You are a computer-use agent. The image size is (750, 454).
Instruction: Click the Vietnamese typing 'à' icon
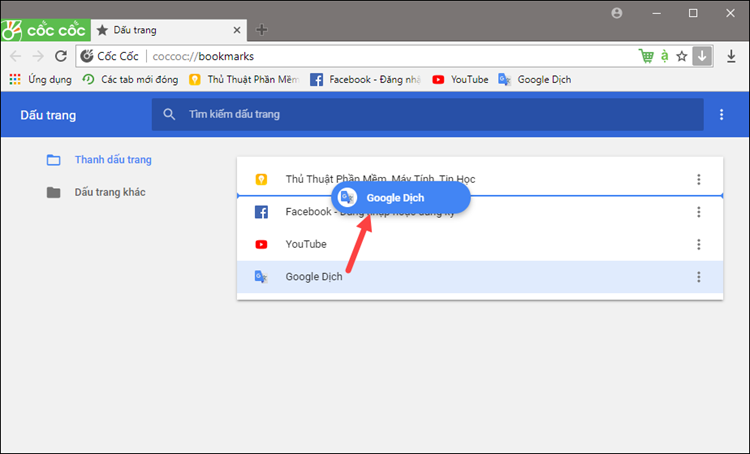(x=664, y=56)
